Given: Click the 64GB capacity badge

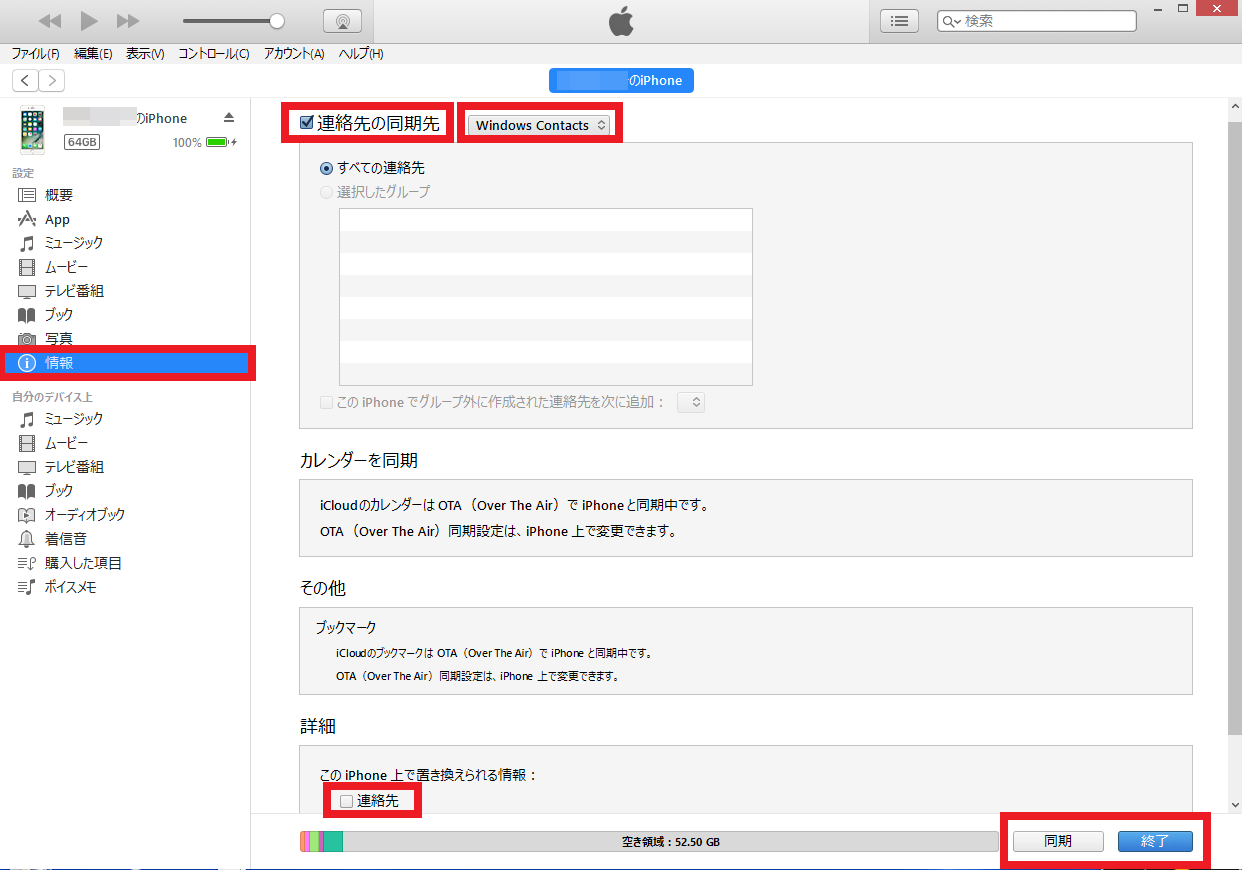Looking at the screenshot, I should [82, 142].
